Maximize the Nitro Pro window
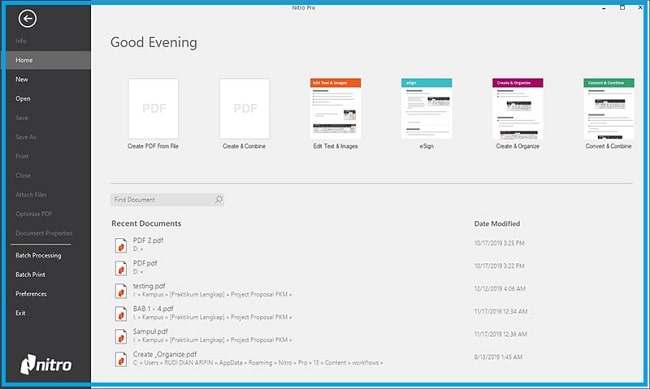This screenshot has height=389, width=650. 622,8
